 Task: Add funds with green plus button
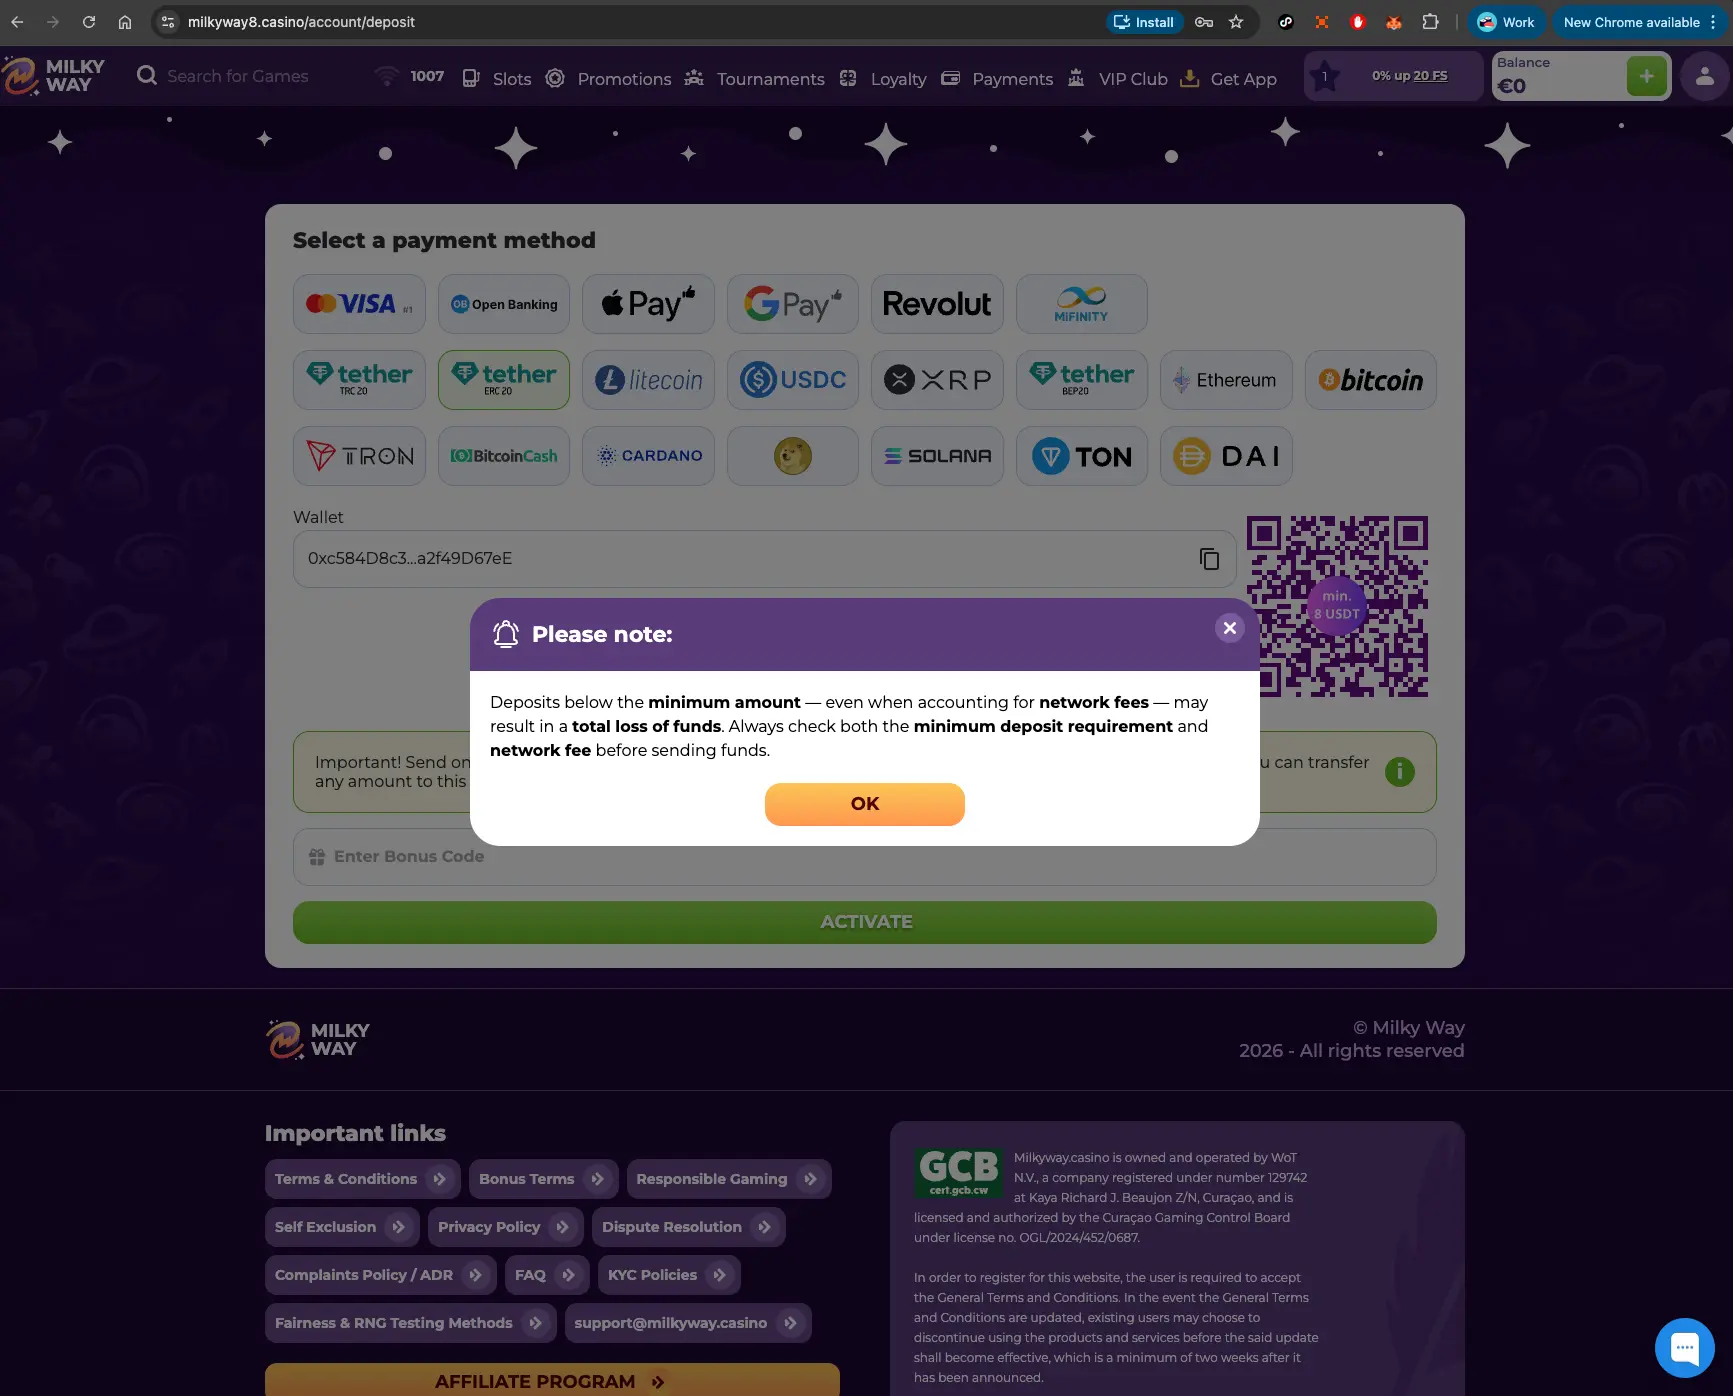point(1646,76)
